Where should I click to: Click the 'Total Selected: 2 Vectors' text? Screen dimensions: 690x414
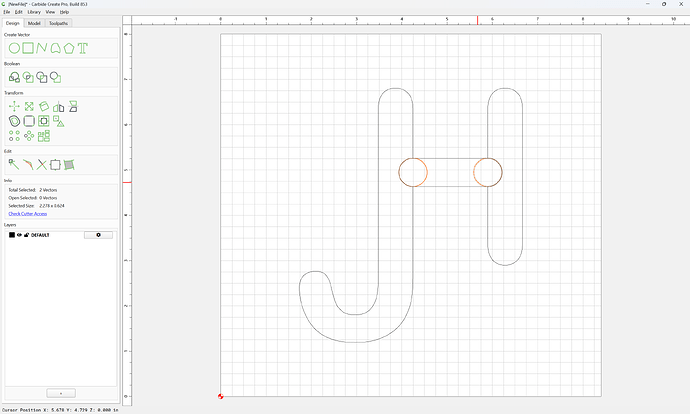33,190
